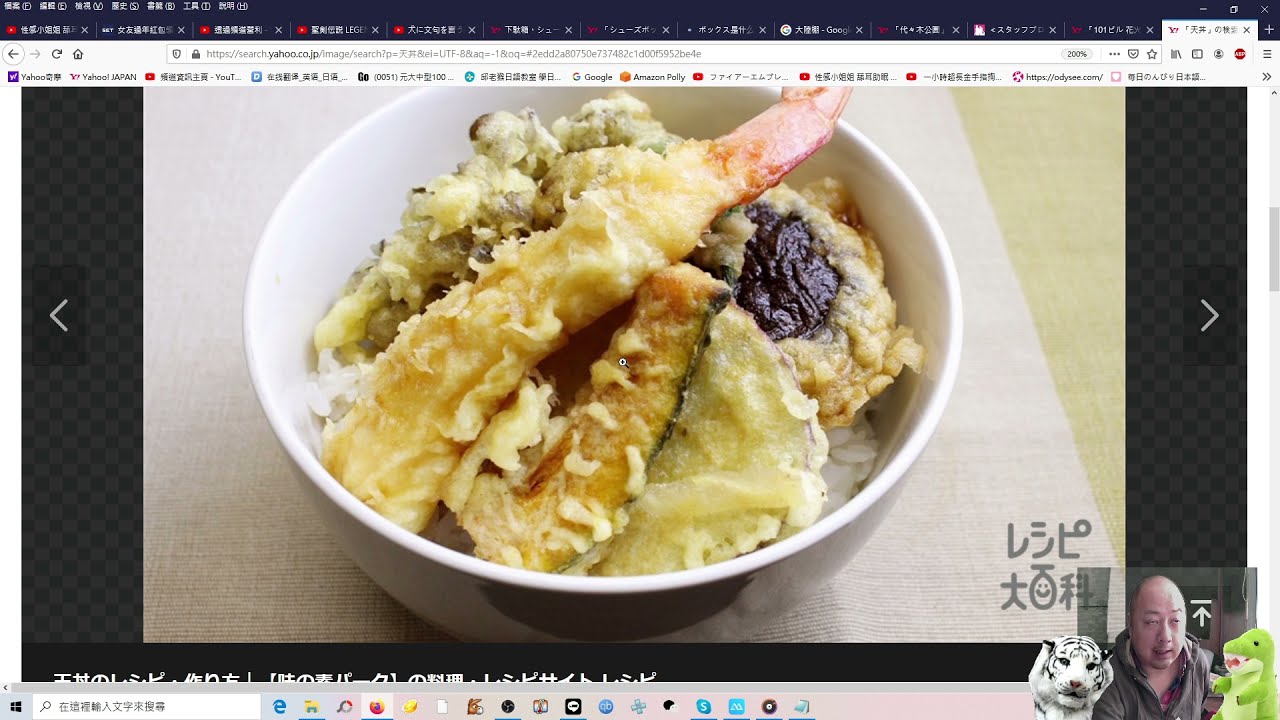The width and height of the screenshot is (1280, 720).
Task: Open the Yahoo奇摩 bookmark
Action: pyautogui.click(x=34, y=77)
